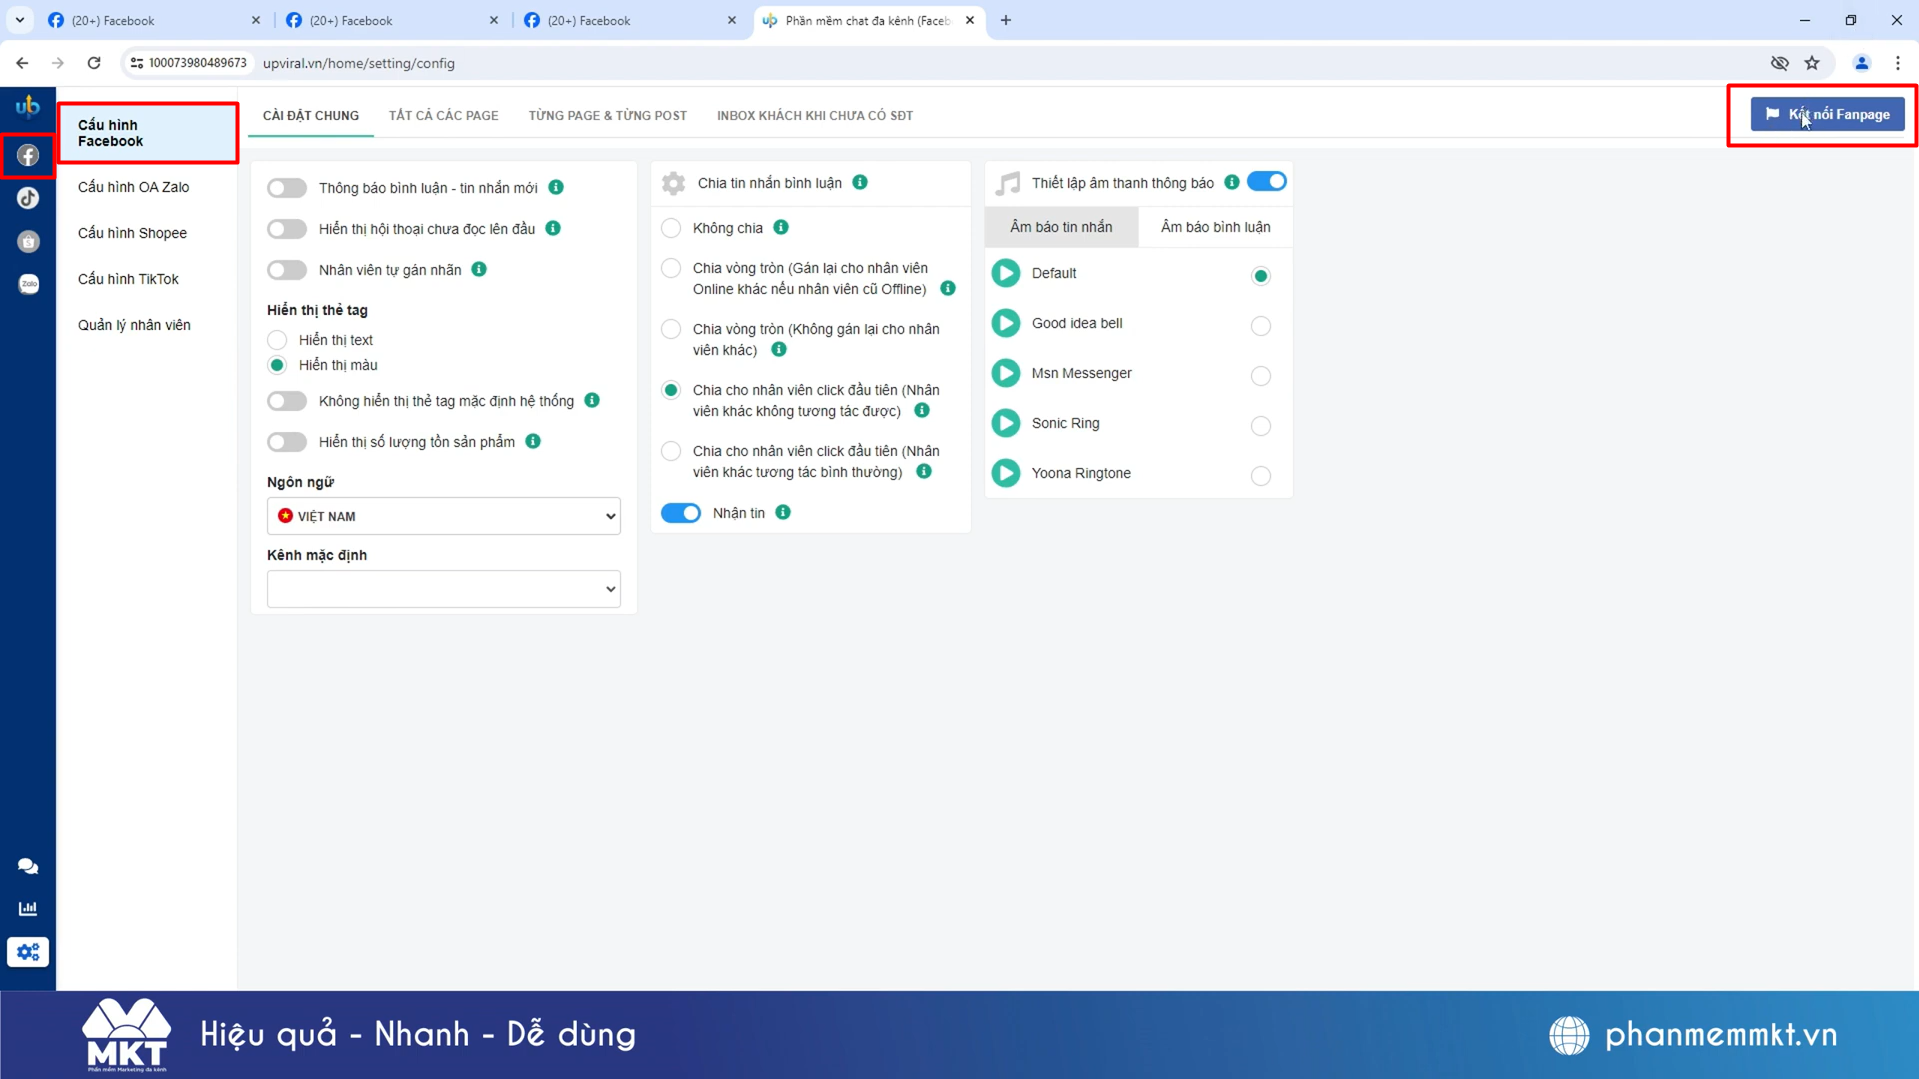
Task: Click the music note icon in sound panel
Action: (x=1008, y=183)
